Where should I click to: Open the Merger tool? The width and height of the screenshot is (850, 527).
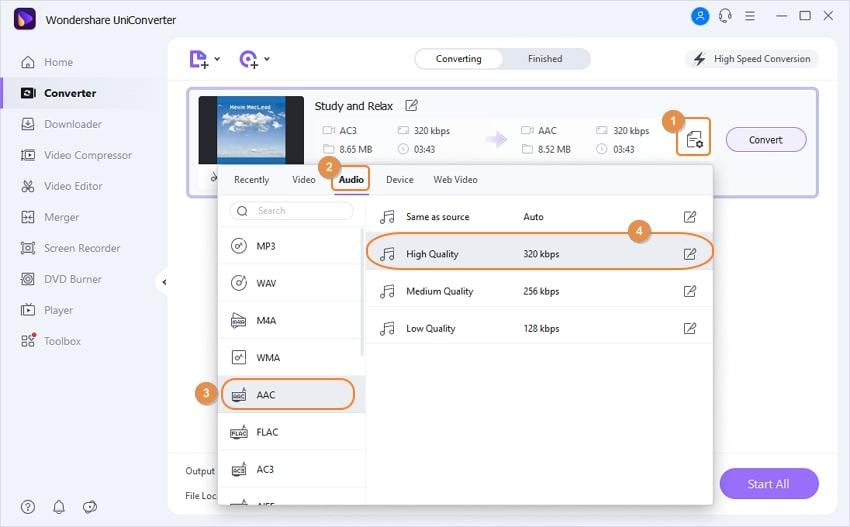click(49, 217)
